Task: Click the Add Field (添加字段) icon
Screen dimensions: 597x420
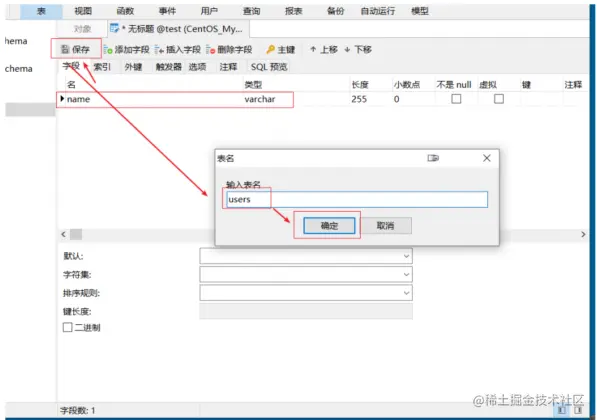Action: (108, 50)
